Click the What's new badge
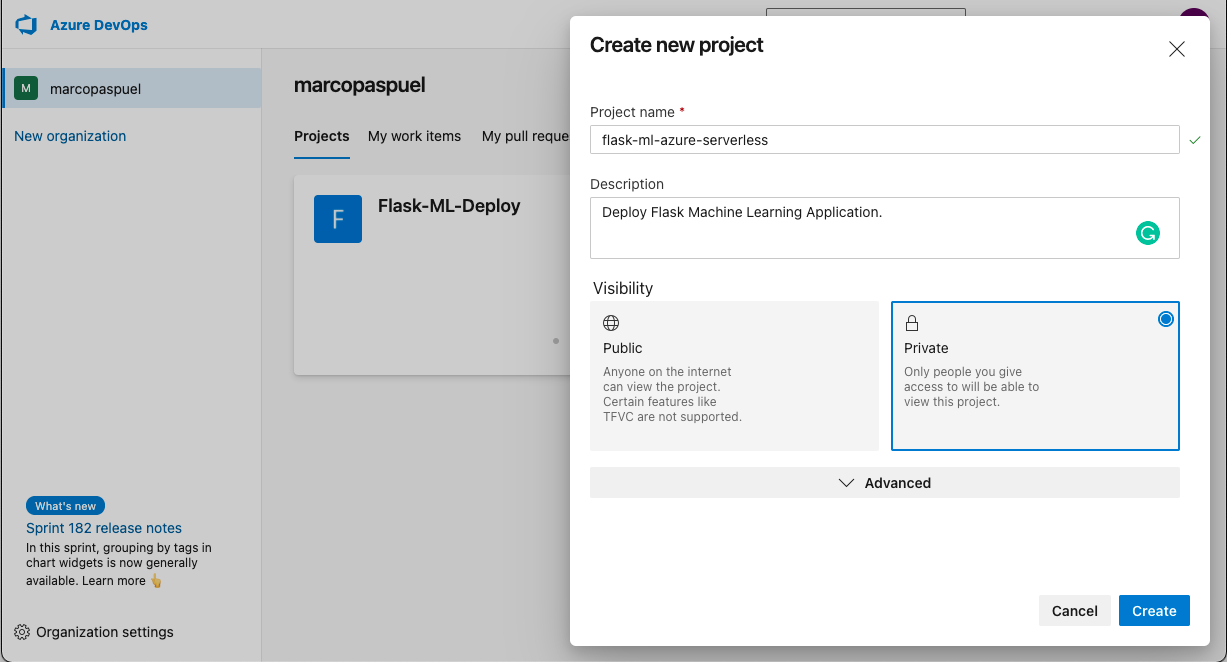The image size is (1227, 662). click(66, 506)
